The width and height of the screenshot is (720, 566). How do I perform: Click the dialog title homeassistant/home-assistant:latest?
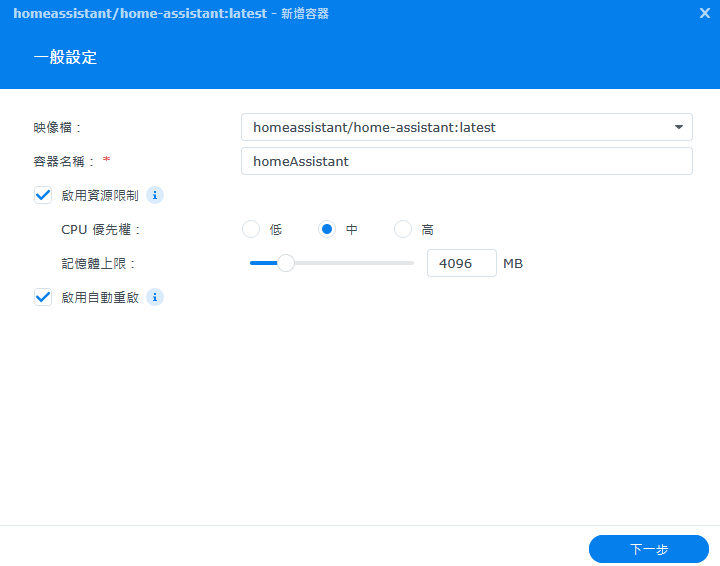pos(140,14)
